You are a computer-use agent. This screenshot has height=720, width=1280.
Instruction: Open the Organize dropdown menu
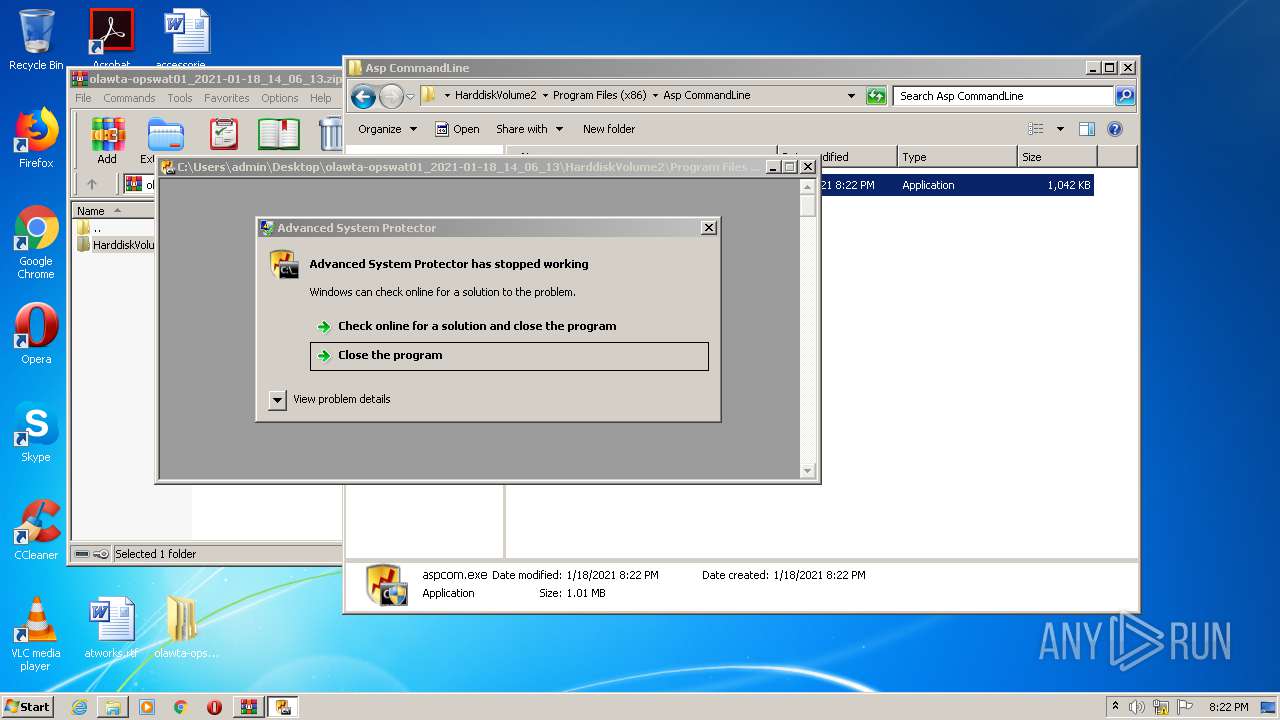tap(386, 129)
